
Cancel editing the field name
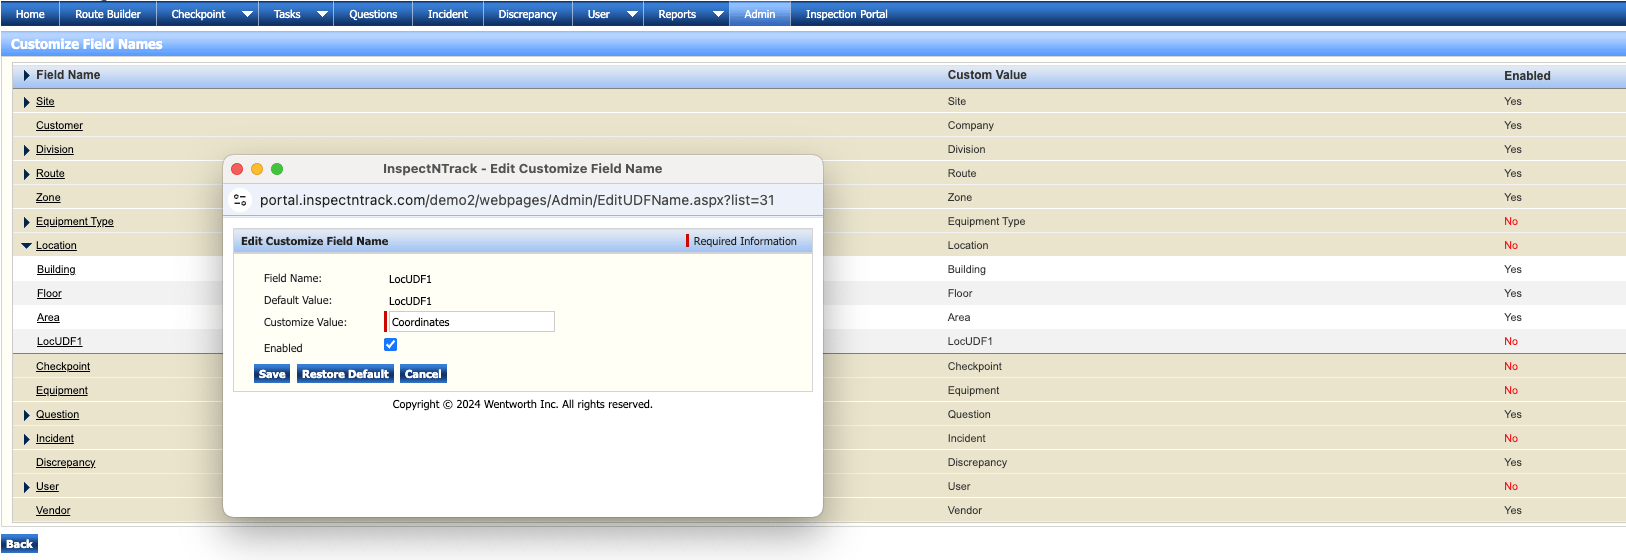click(x=423, y=374)
